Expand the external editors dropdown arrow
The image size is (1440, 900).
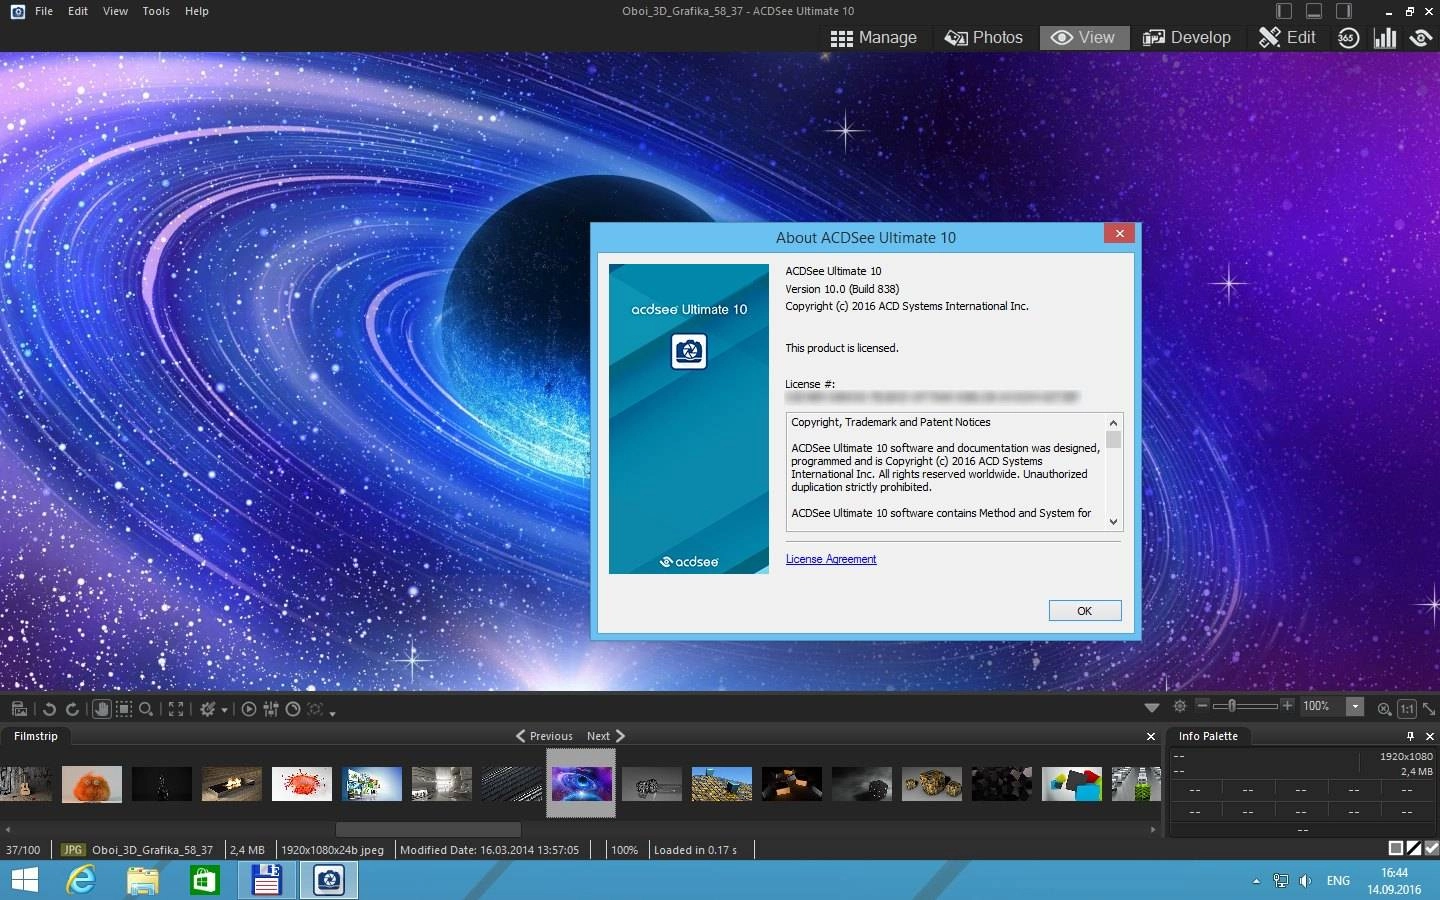[224, 710]
